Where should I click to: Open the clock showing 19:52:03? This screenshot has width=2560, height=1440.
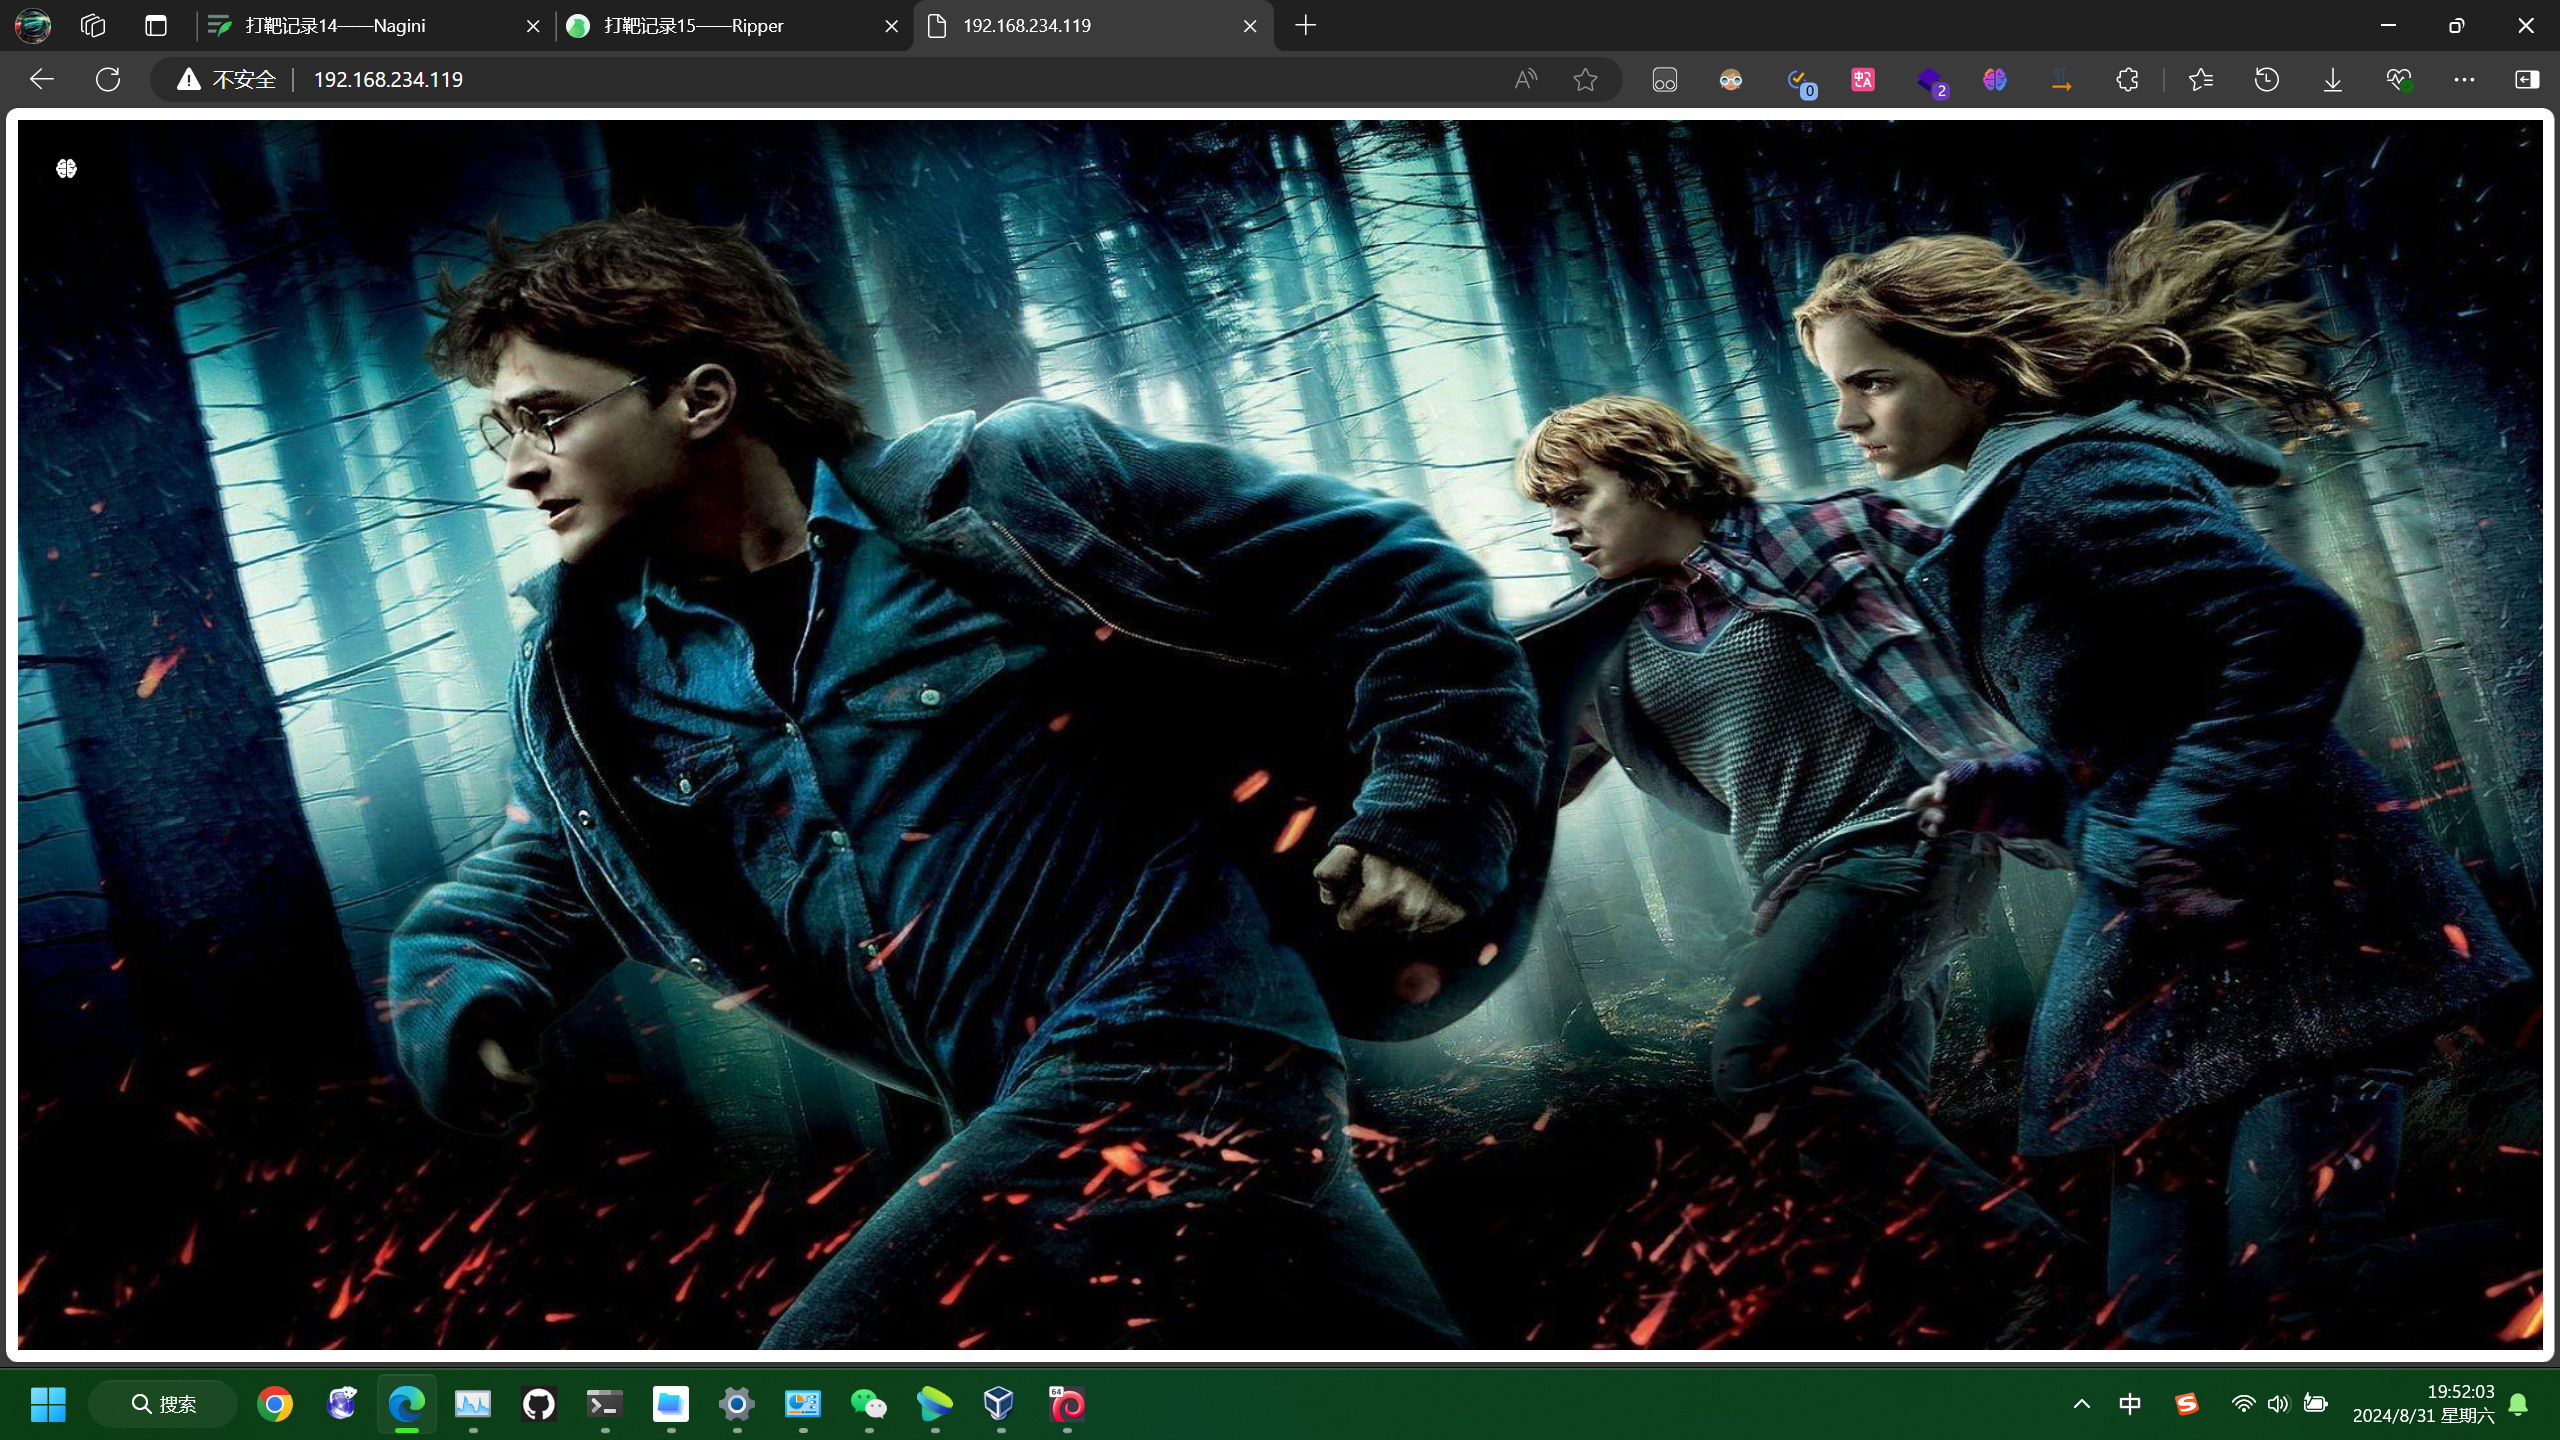click(x=2424, y=1404)
